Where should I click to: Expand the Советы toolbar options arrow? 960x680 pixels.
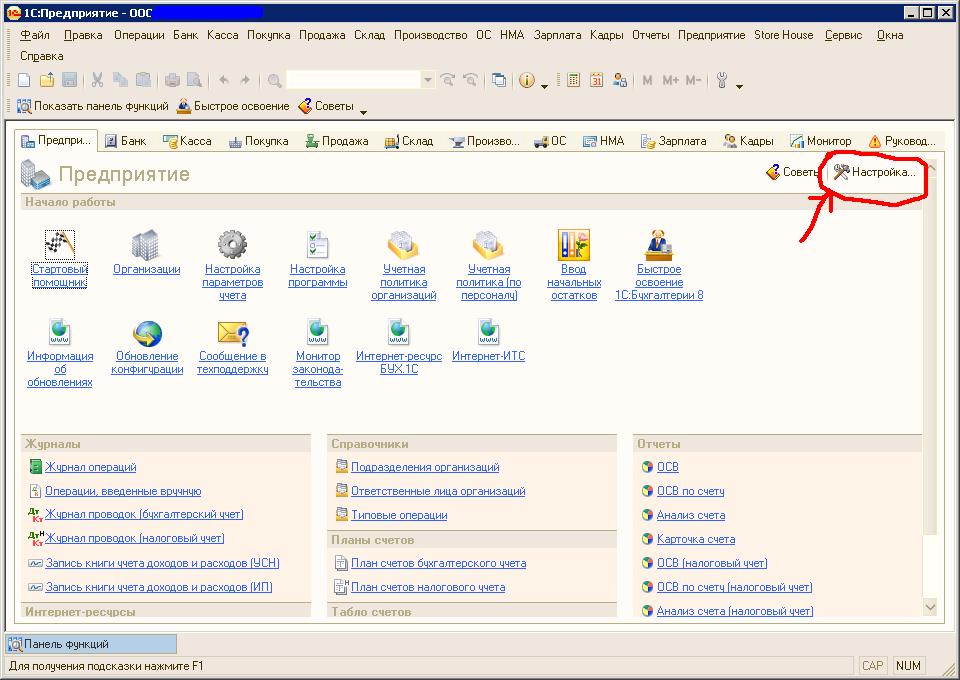(x=363, y=112)
